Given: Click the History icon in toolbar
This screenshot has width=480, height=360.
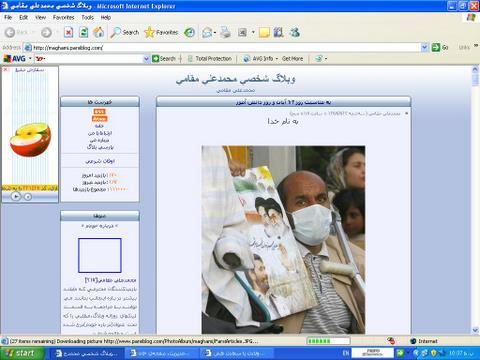Looking at the screenshot, I should (189, 32).
